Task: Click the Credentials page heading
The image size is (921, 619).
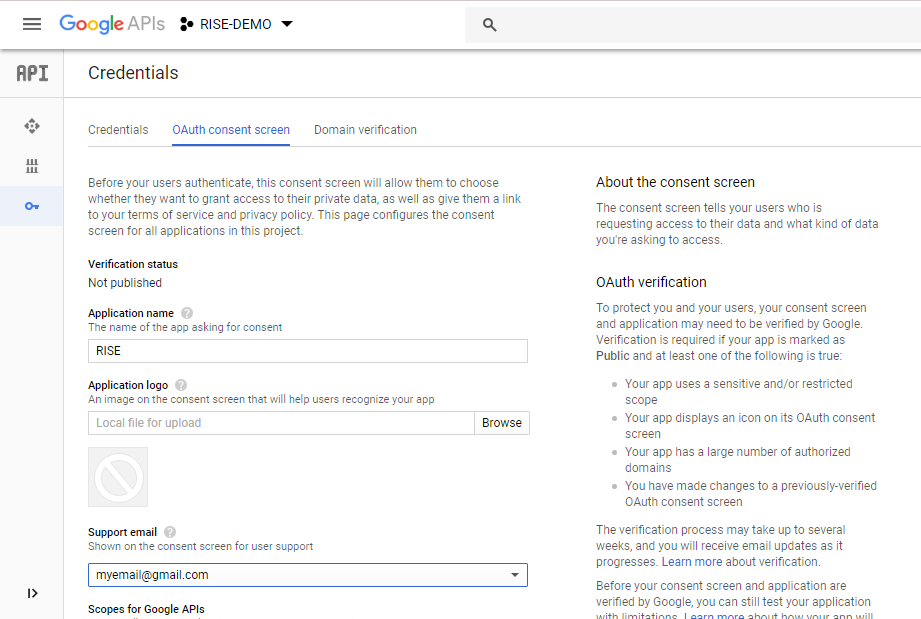Action: [x=133, y=73]
